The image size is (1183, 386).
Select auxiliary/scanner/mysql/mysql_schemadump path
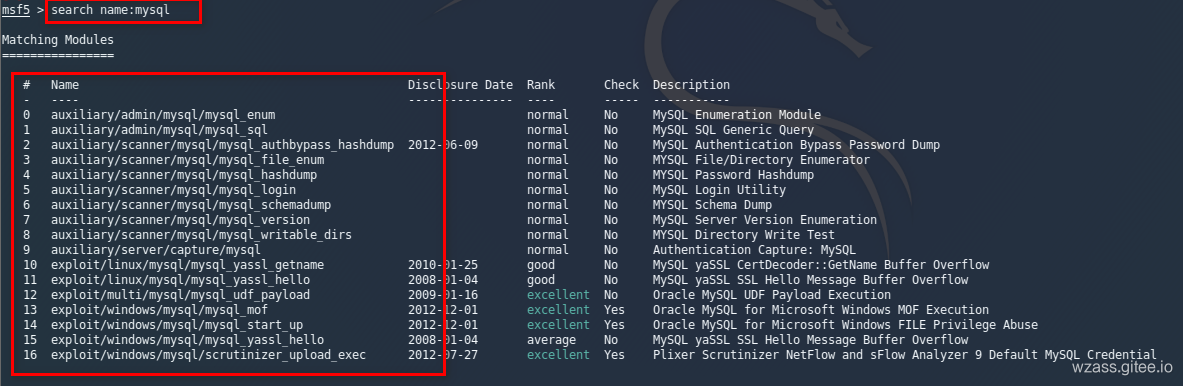coord(191,205)
